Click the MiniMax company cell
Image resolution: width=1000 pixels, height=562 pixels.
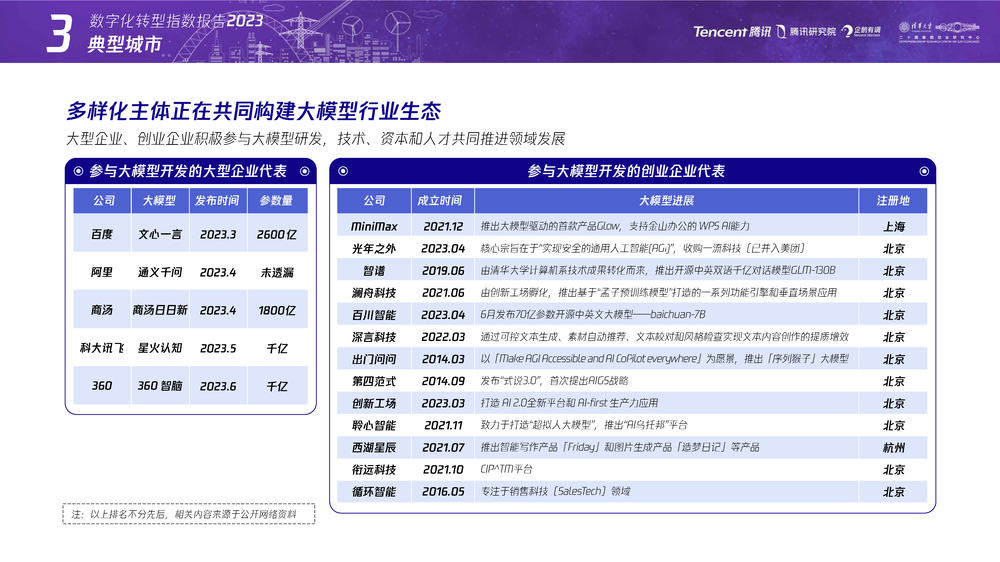pyautogui.click(x=374, y=226)
